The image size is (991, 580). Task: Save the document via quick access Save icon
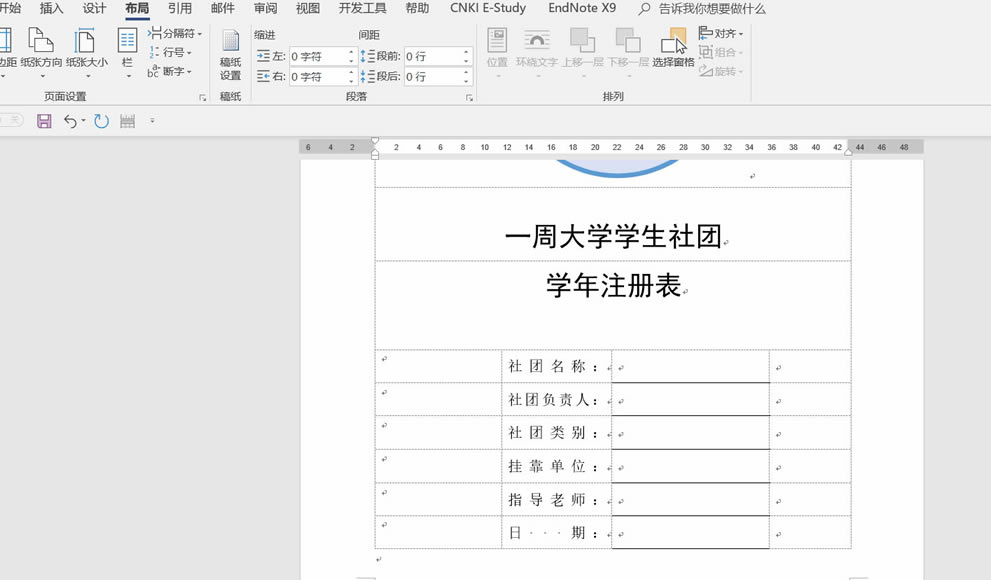point(44,120)
